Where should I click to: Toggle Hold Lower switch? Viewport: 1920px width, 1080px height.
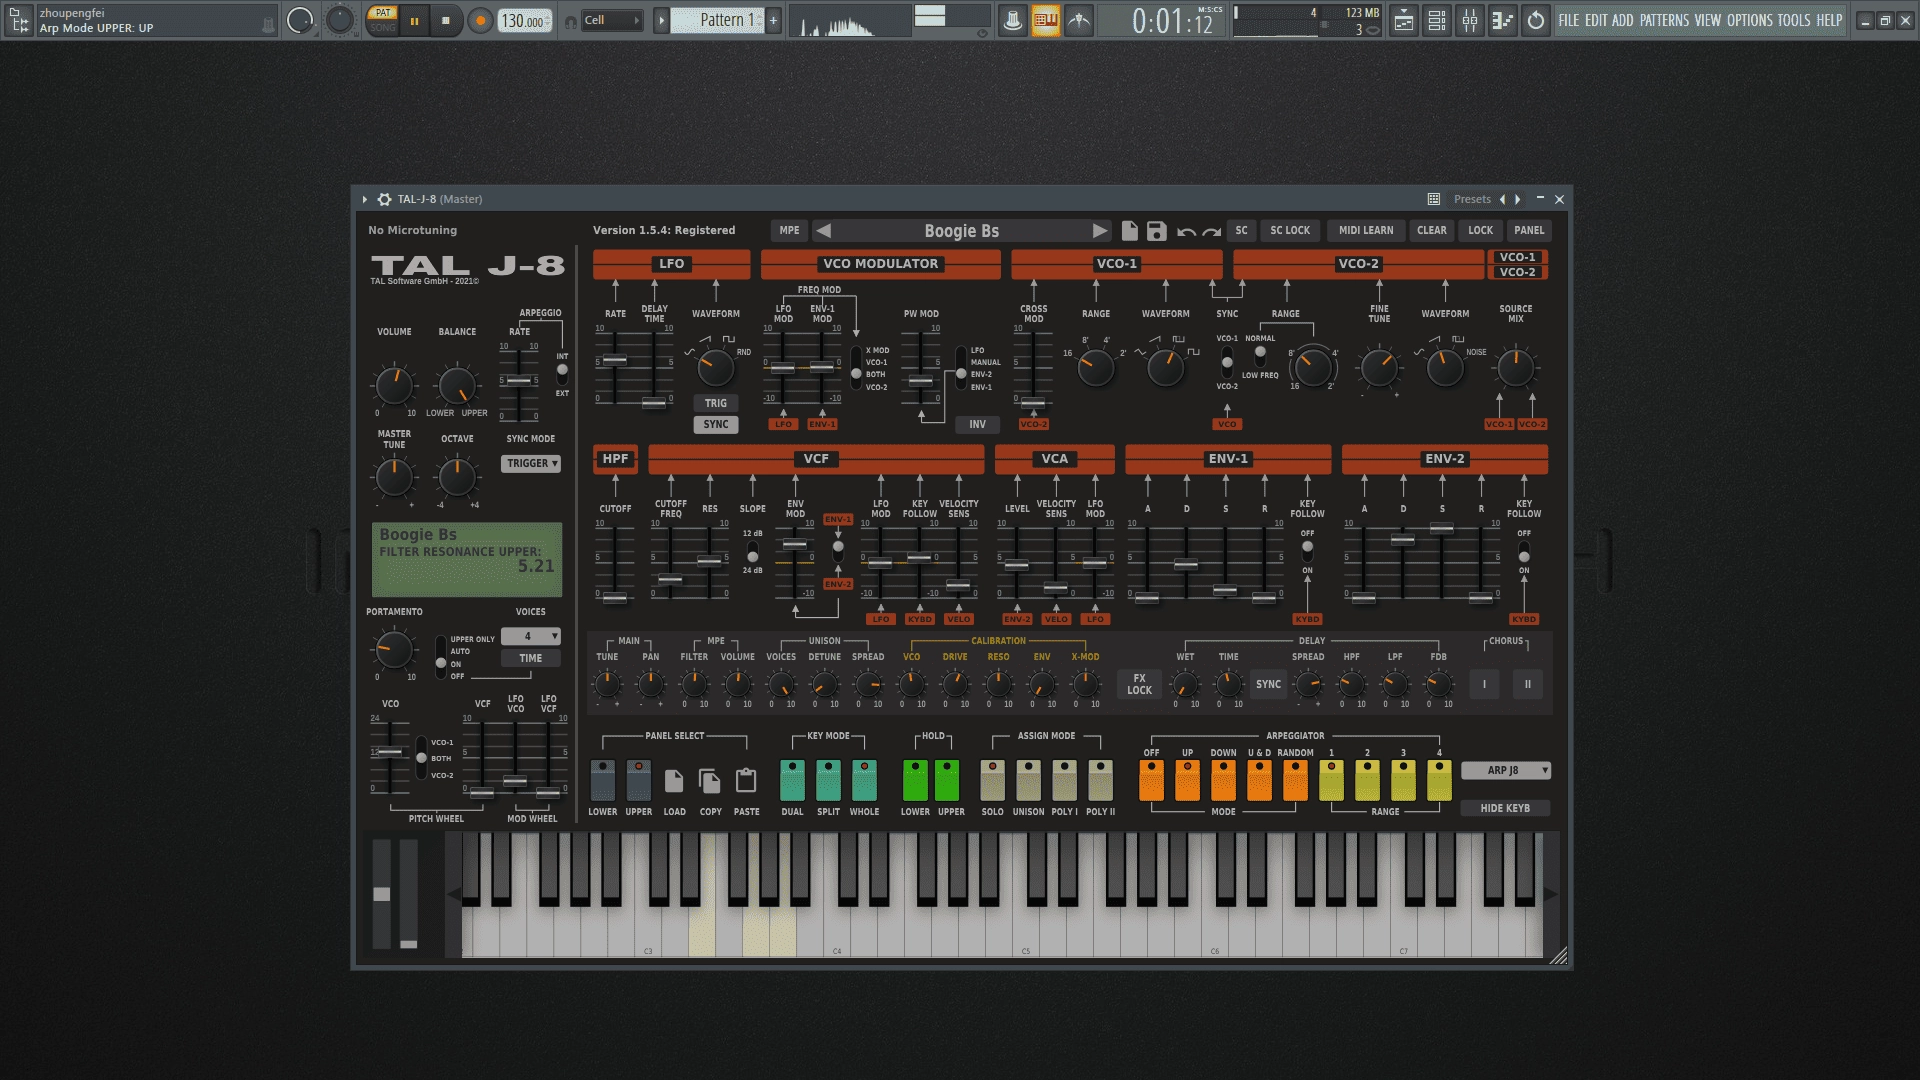[915, 780]
